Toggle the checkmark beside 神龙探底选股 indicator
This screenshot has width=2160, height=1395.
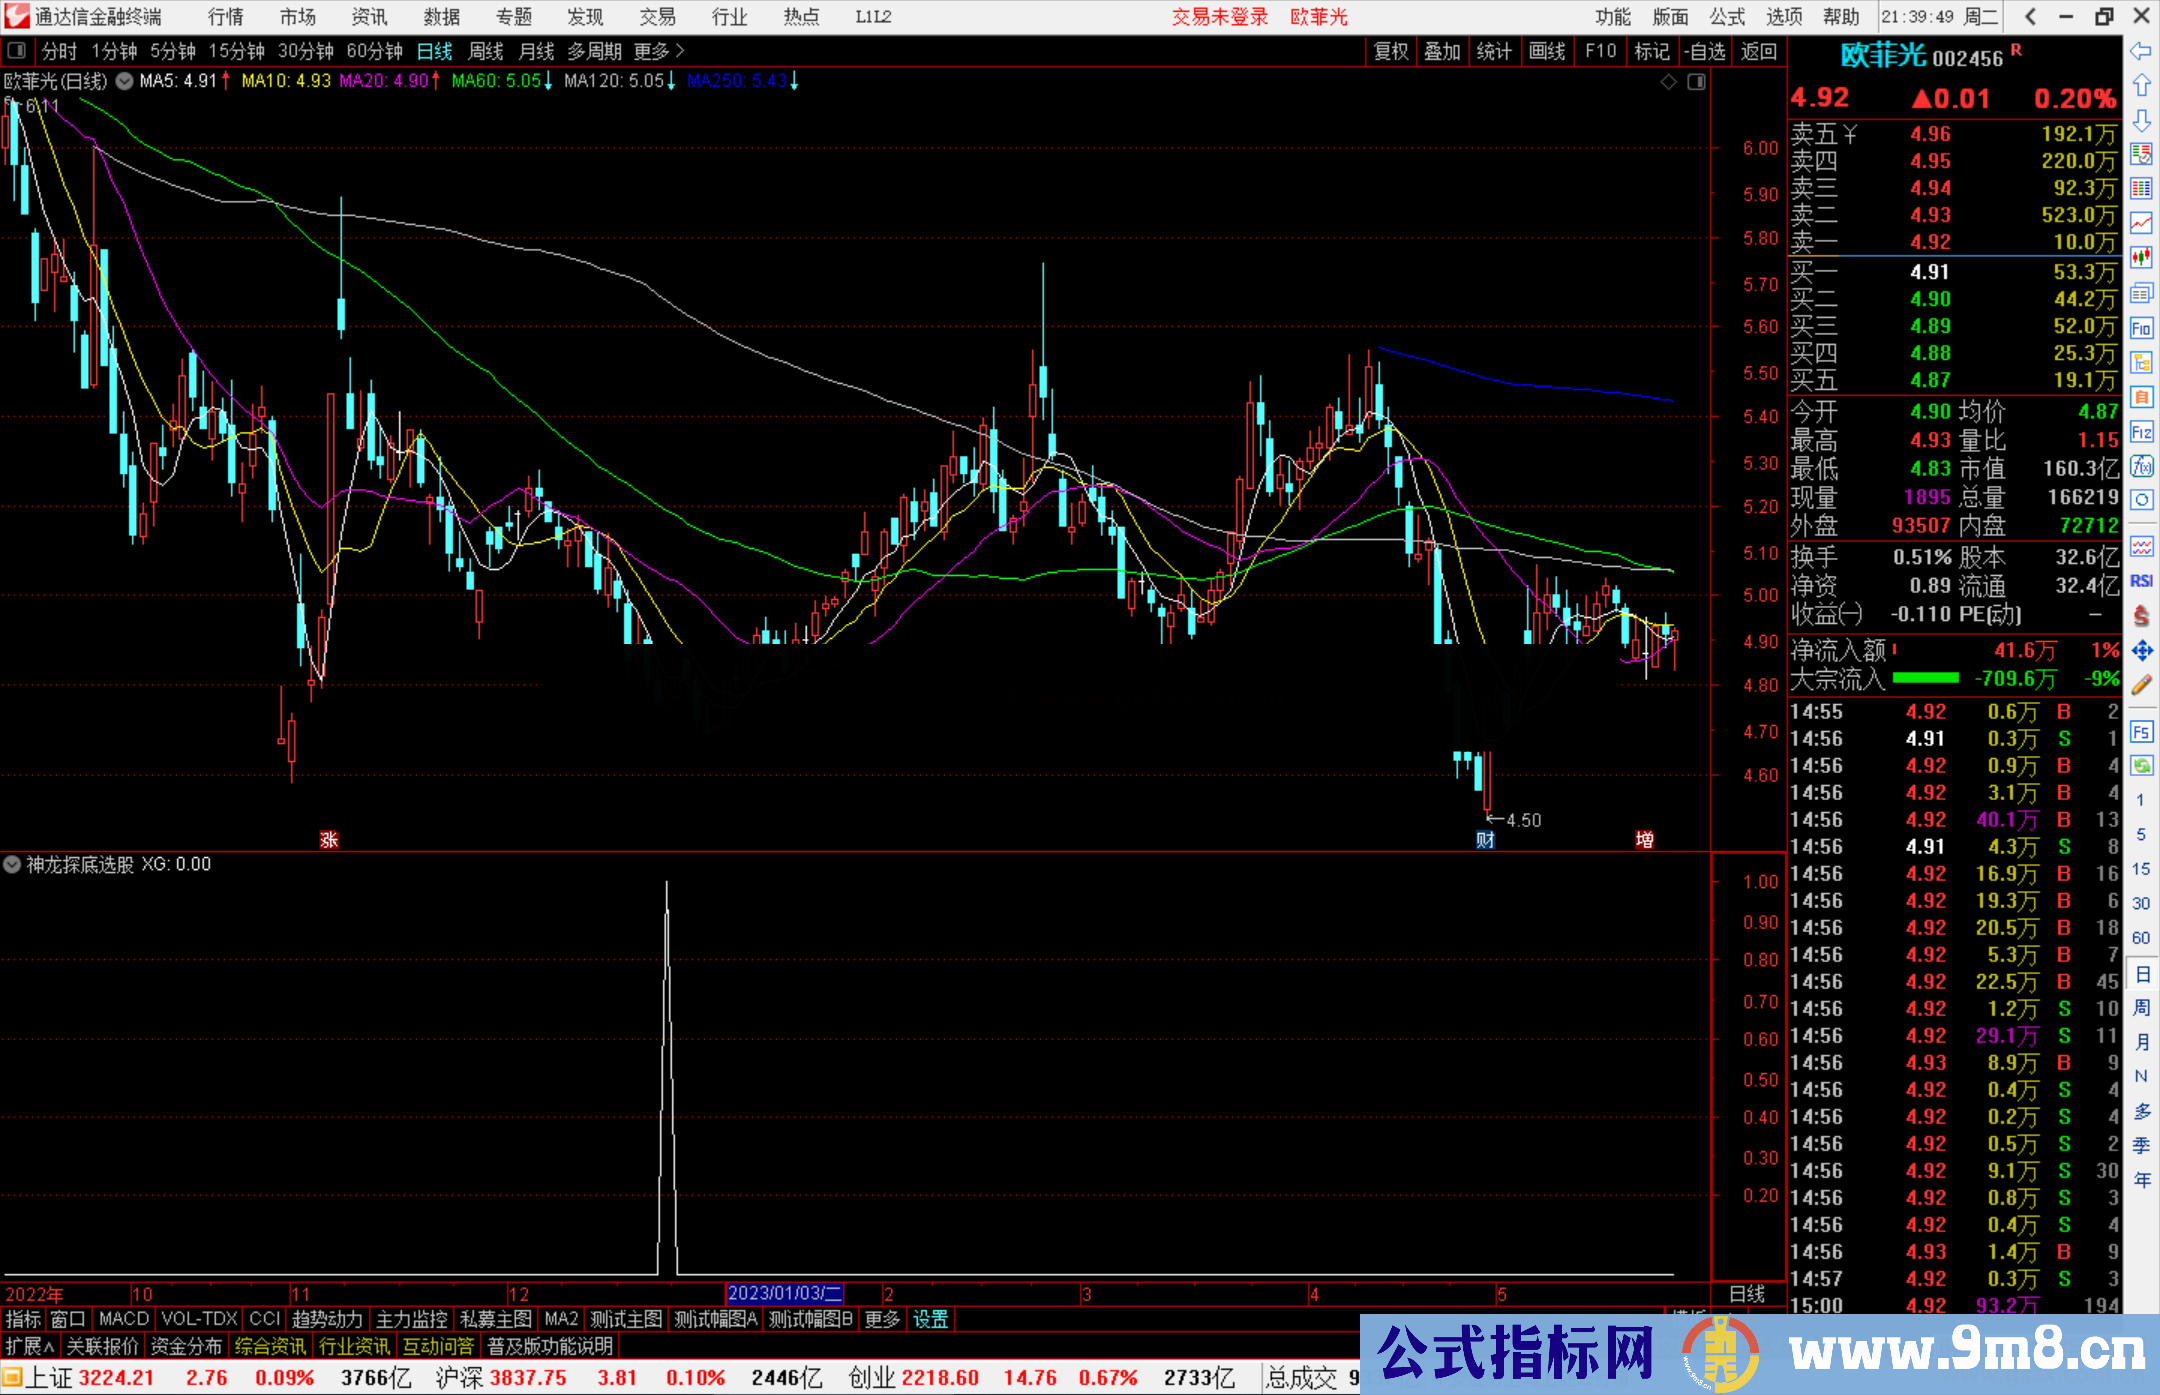pos(12,864)
